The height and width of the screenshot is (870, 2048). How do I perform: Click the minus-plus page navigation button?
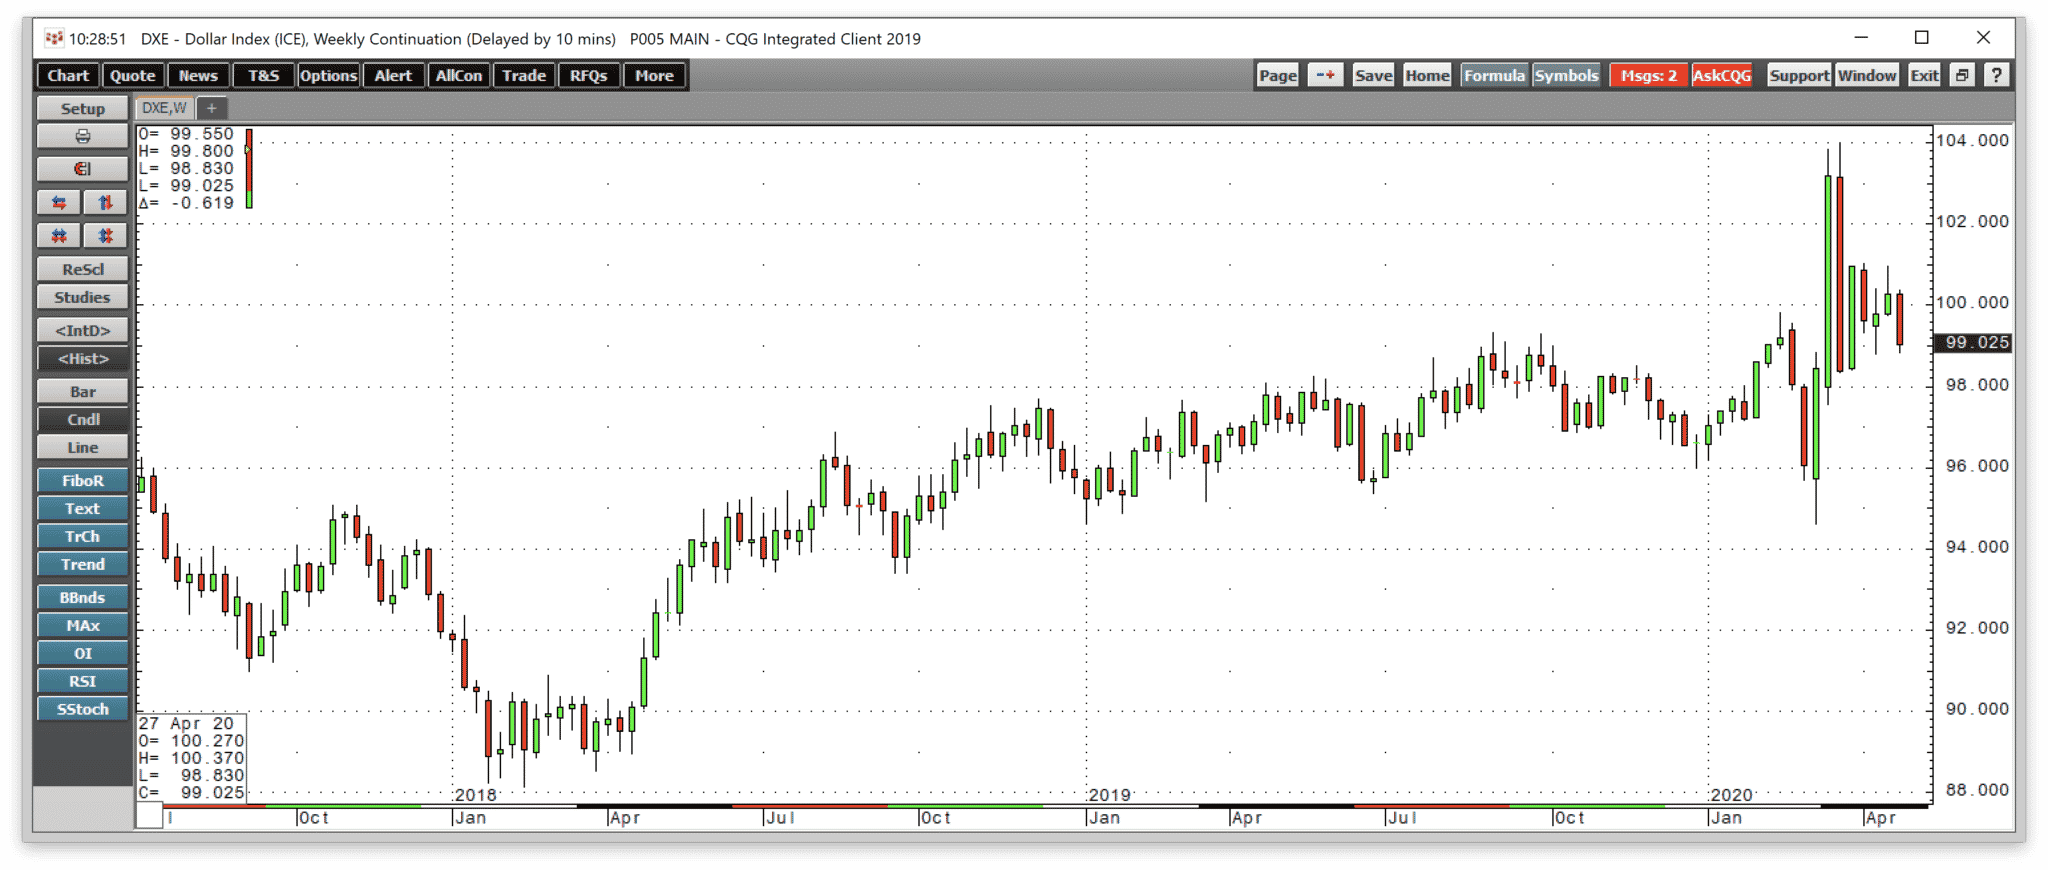[x=1325, y=75]
